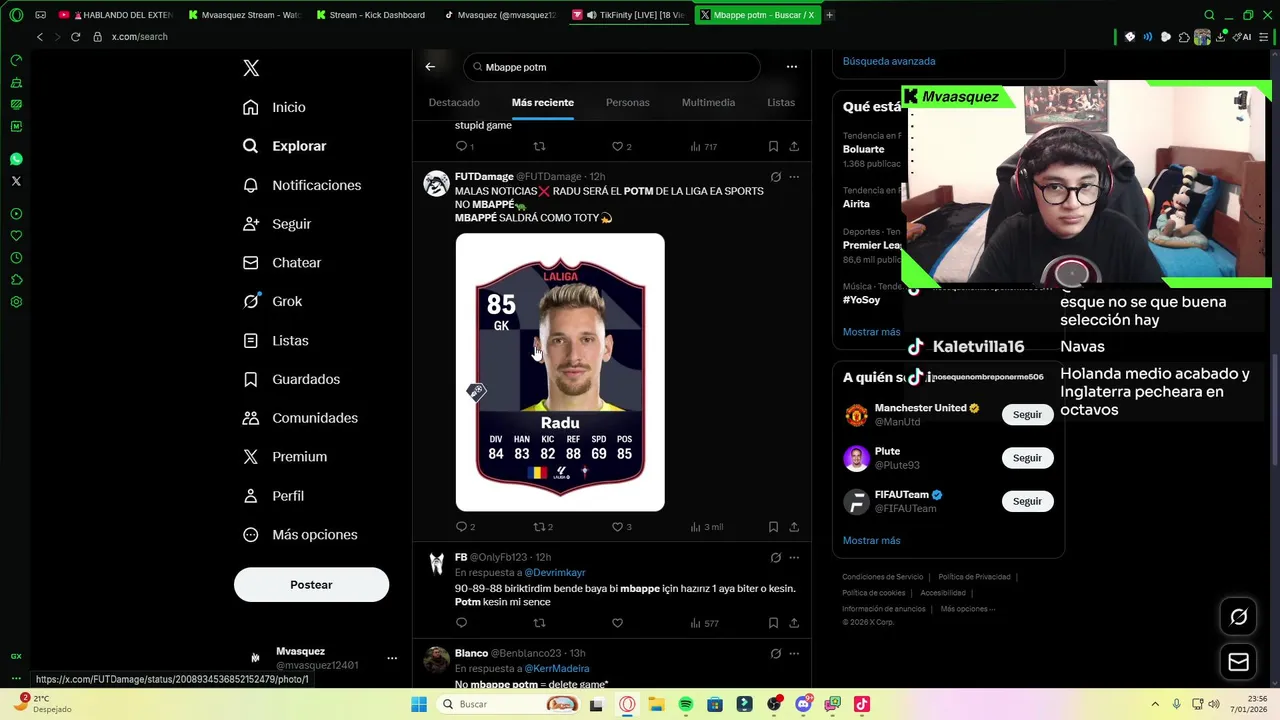Switch to the Listas search tab

click(781, 102)
